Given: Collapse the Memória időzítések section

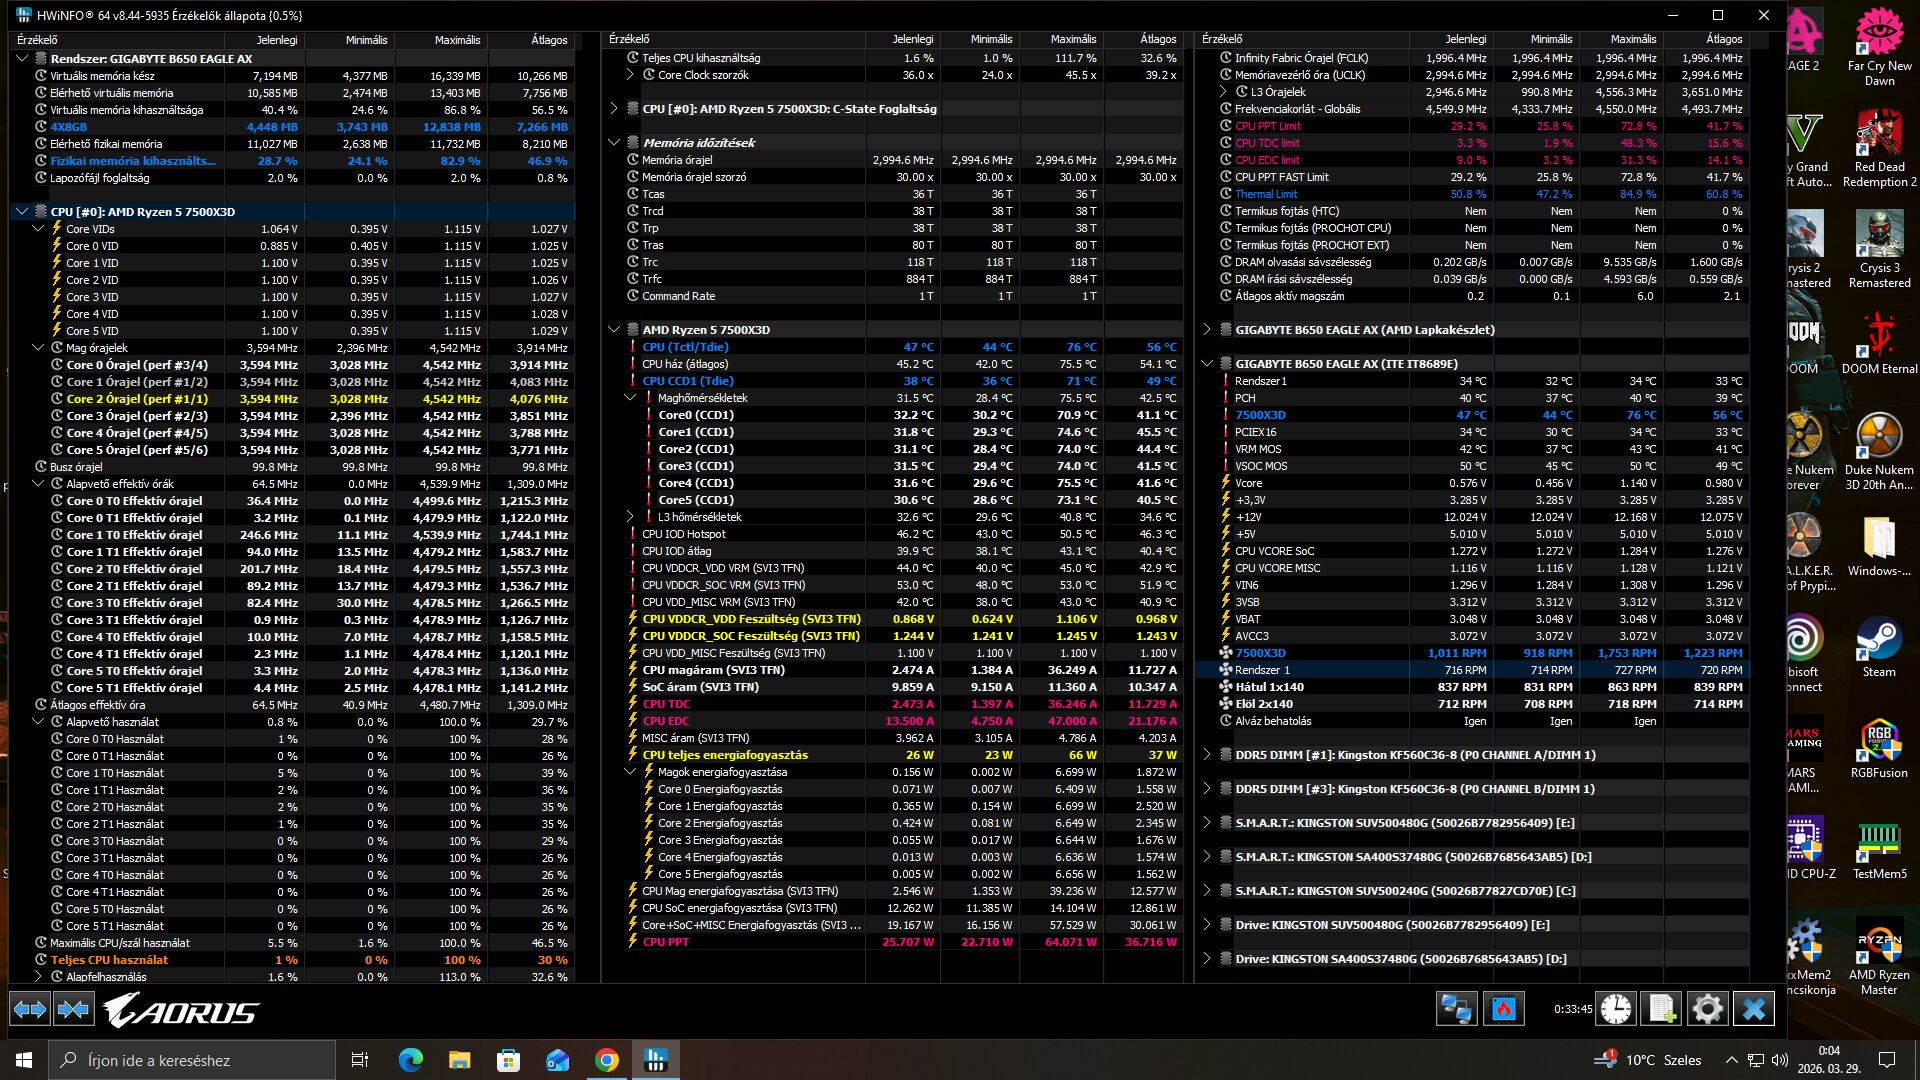Looking at the screenshot, I should (x=614, y=143).
